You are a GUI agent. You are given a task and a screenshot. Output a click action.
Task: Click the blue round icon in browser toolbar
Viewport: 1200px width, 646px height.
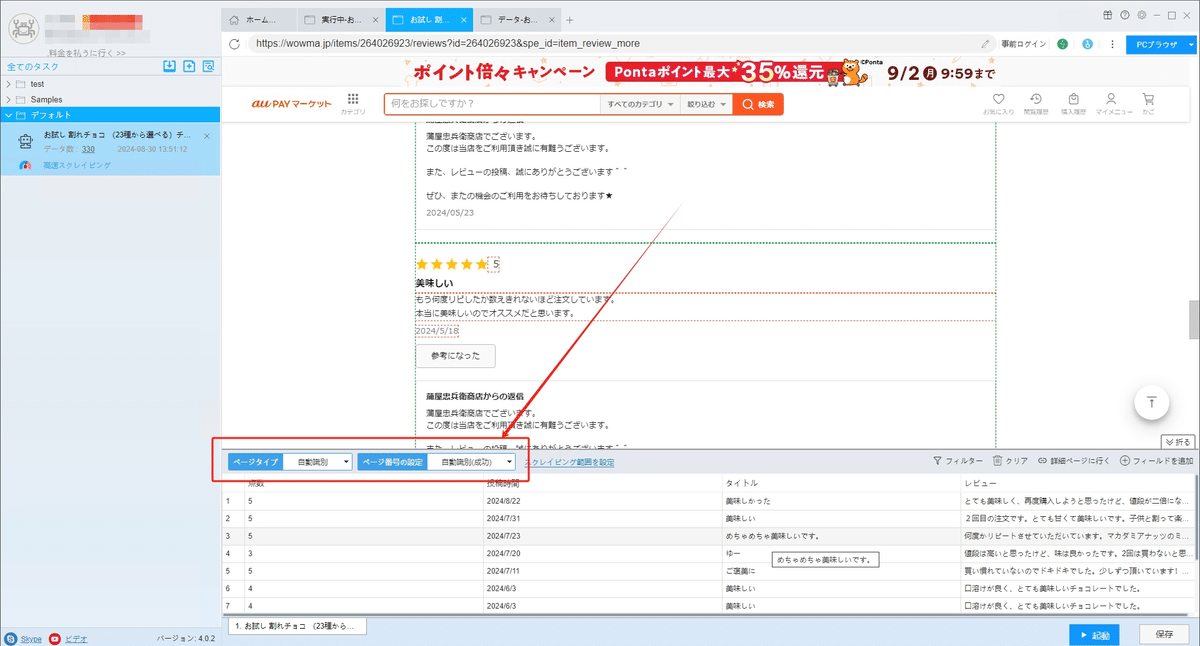(1086, 44)
